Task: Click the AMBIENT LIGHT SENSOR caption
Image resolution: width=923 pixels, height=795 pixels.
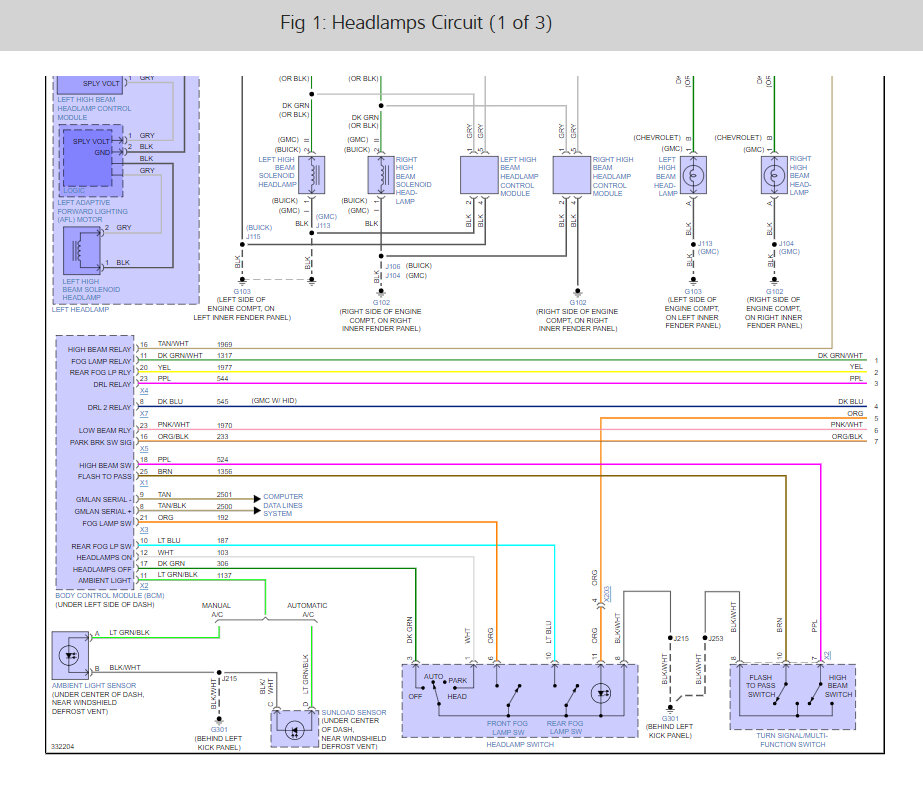Action: coord(94,686)
